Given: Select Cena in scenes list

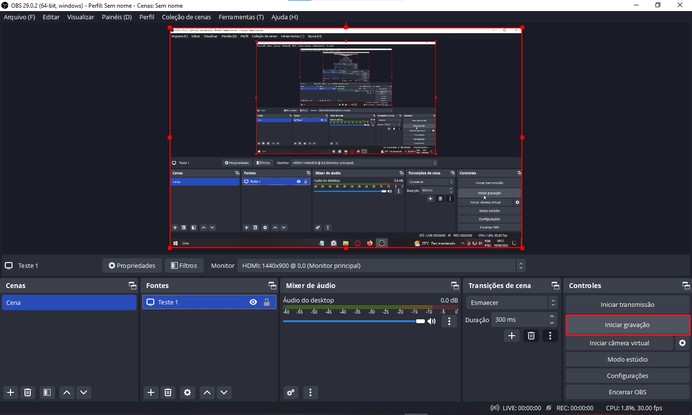Looking at the screenshot, I should coord(69,302).
